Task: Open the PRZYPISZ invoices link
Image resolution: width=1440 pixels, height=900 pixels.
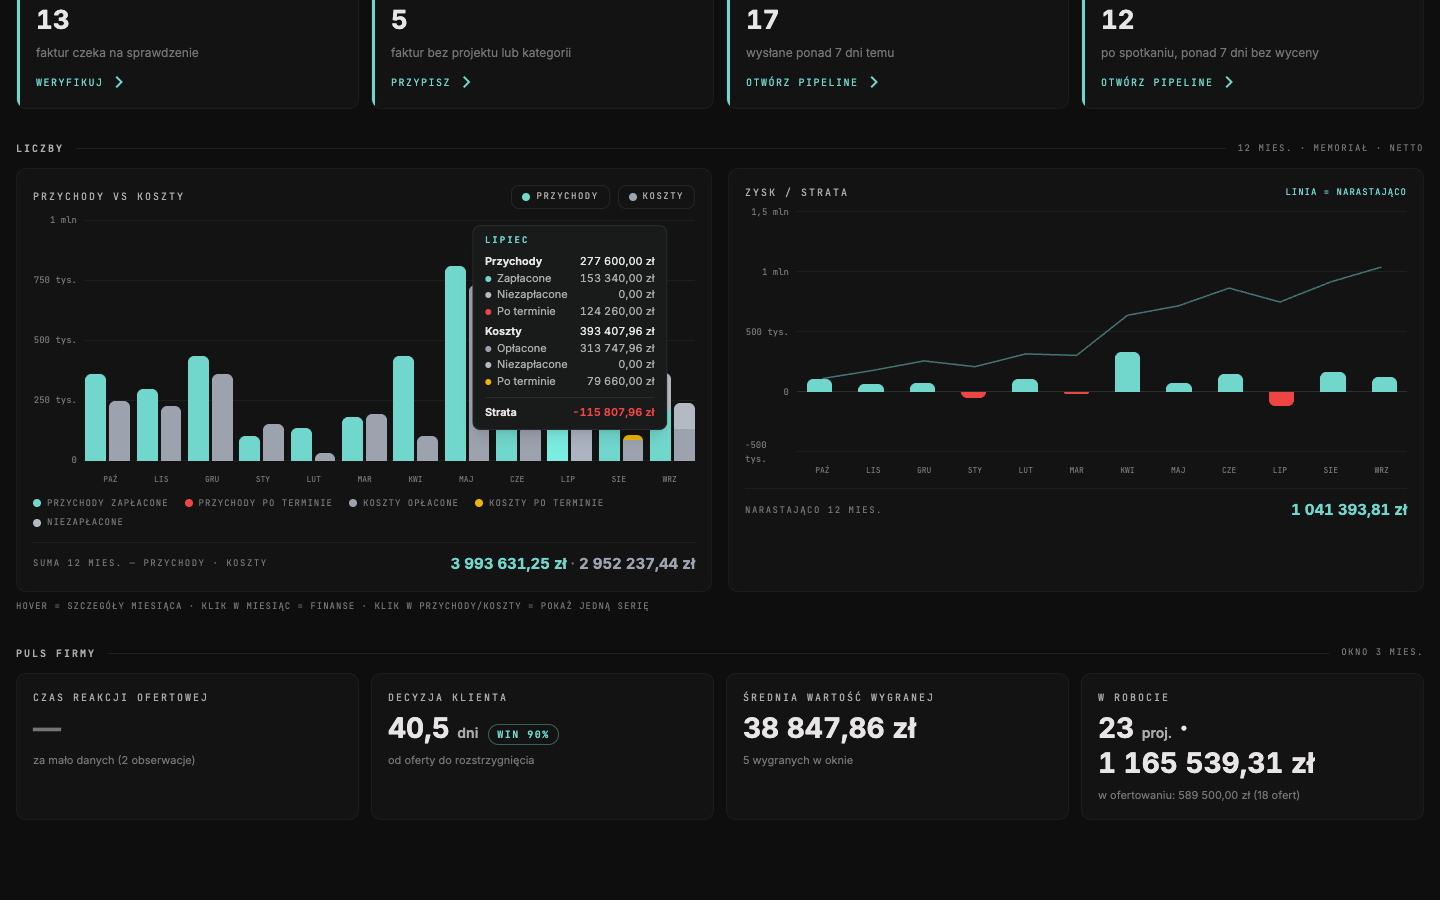Action: click(x=431, y=82)
